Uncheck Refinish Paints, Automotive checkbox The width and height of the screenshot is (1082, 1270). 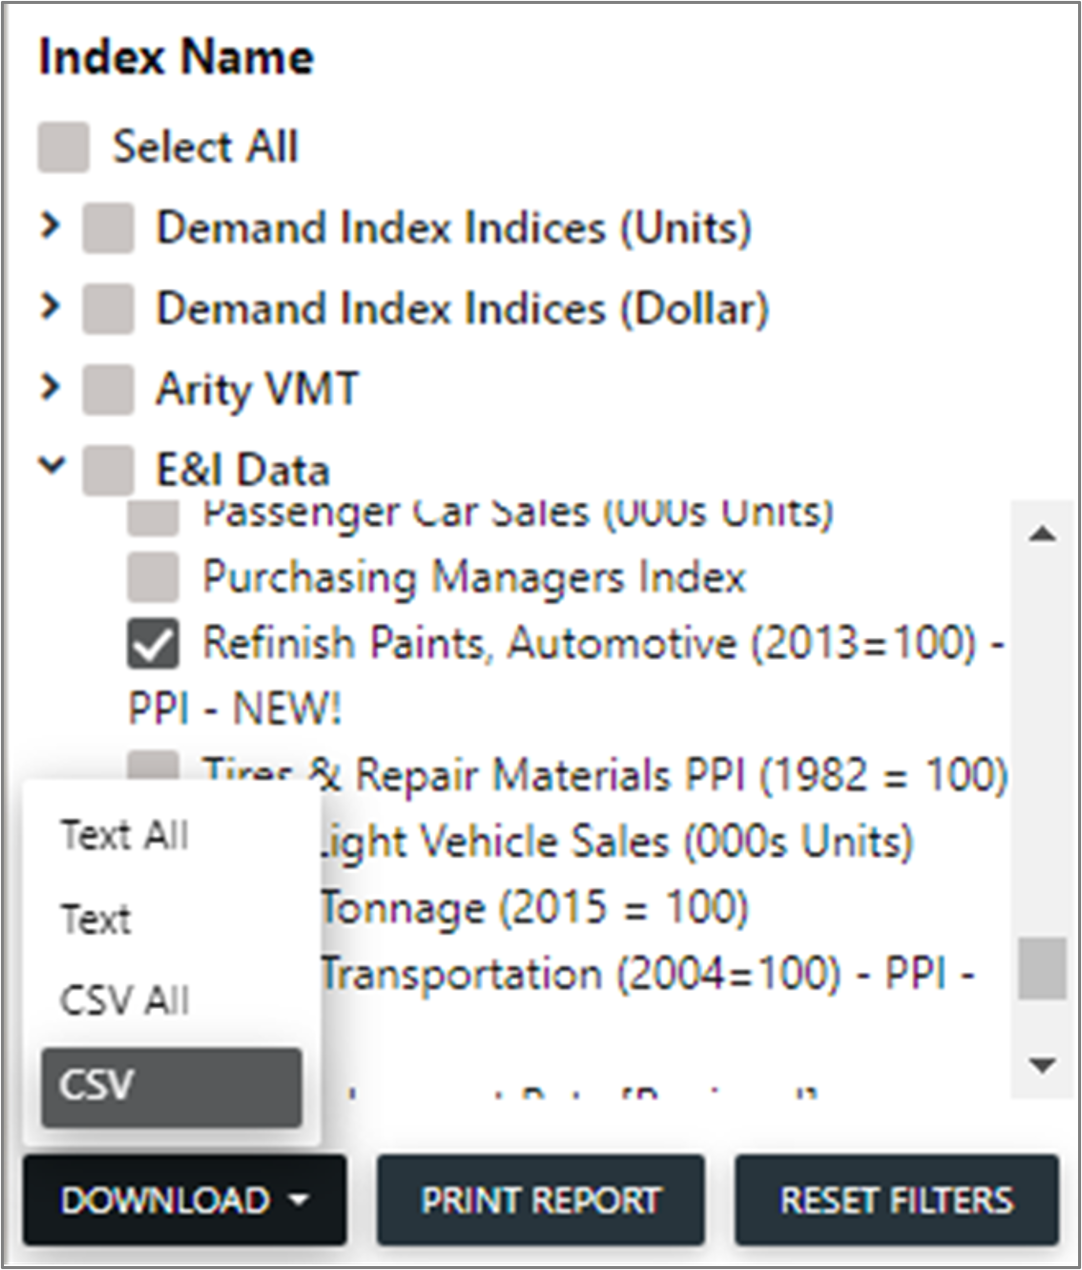click(x=154, y=643)
